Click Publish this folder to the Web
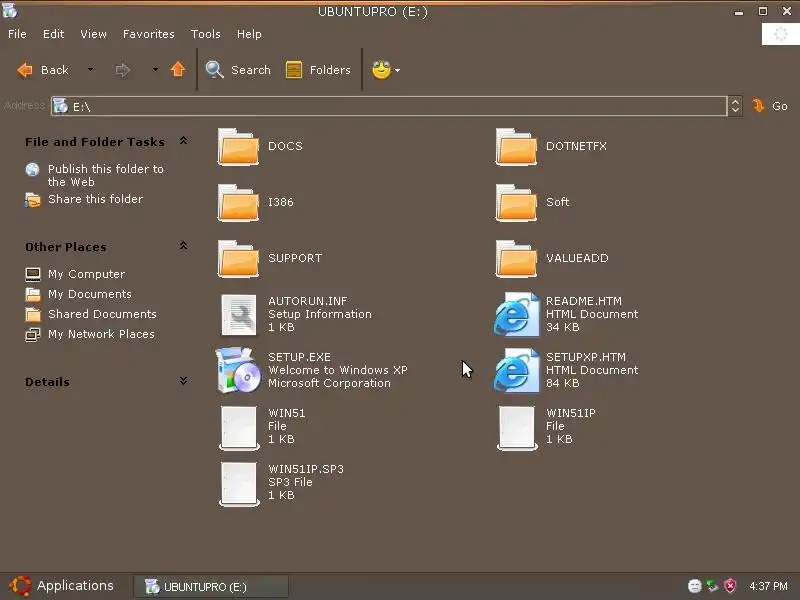The image size is (800, 600). (106, 176)
